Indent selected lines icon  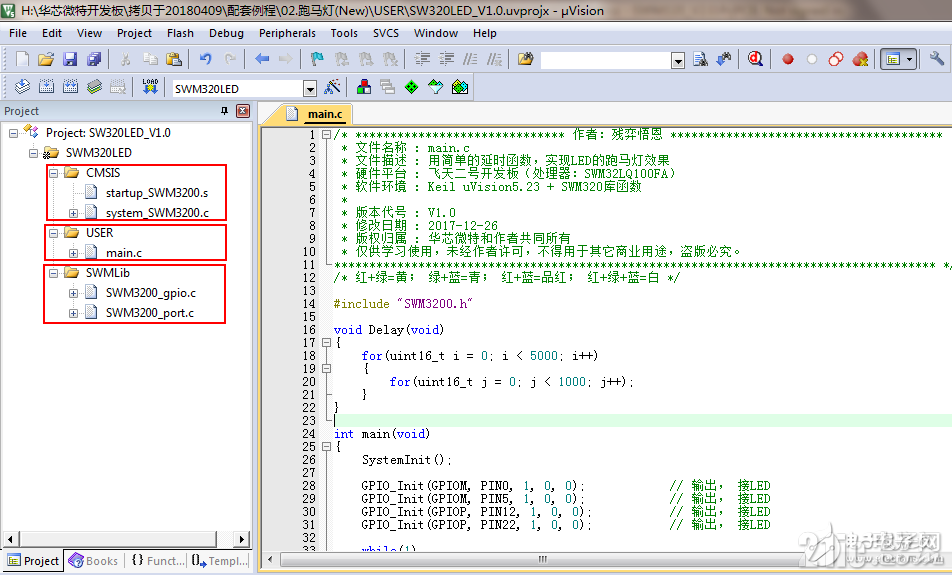coord(422,59)
